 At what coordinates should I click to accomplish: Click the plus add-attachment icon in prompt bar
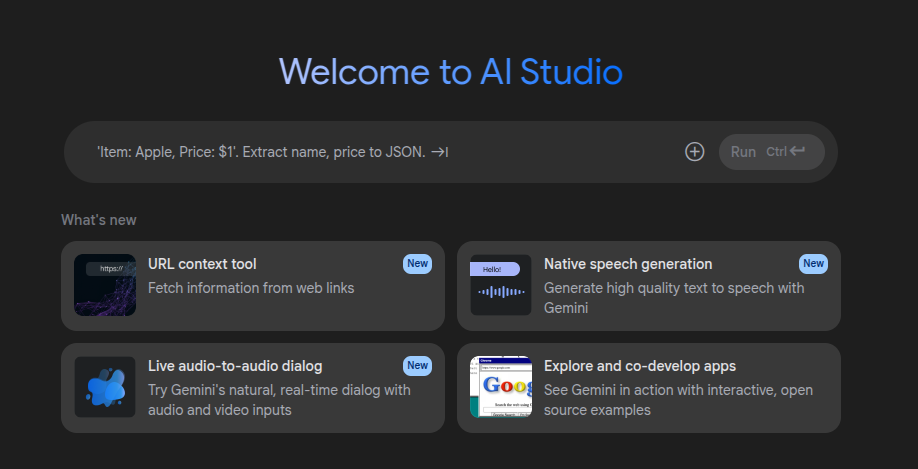(694, 152)
